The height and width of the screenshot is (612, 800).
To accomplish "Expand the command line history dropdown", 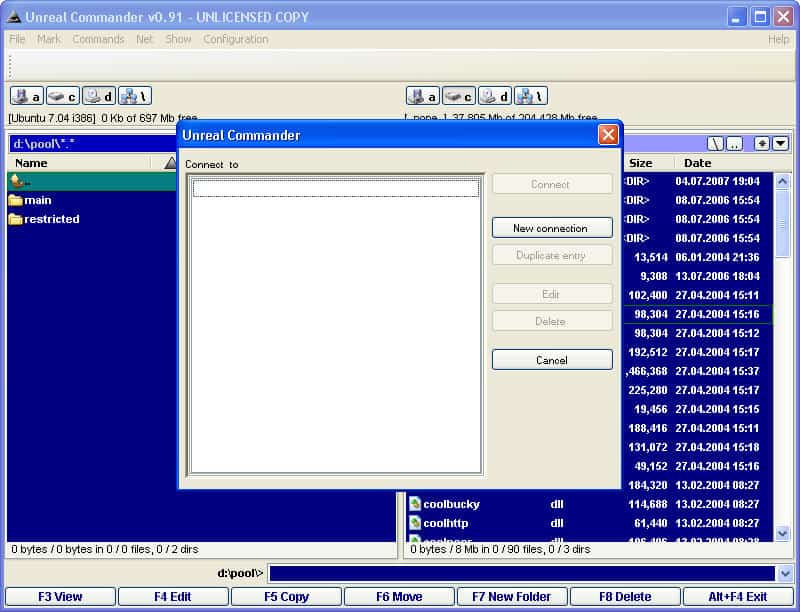I will point(786,573).
